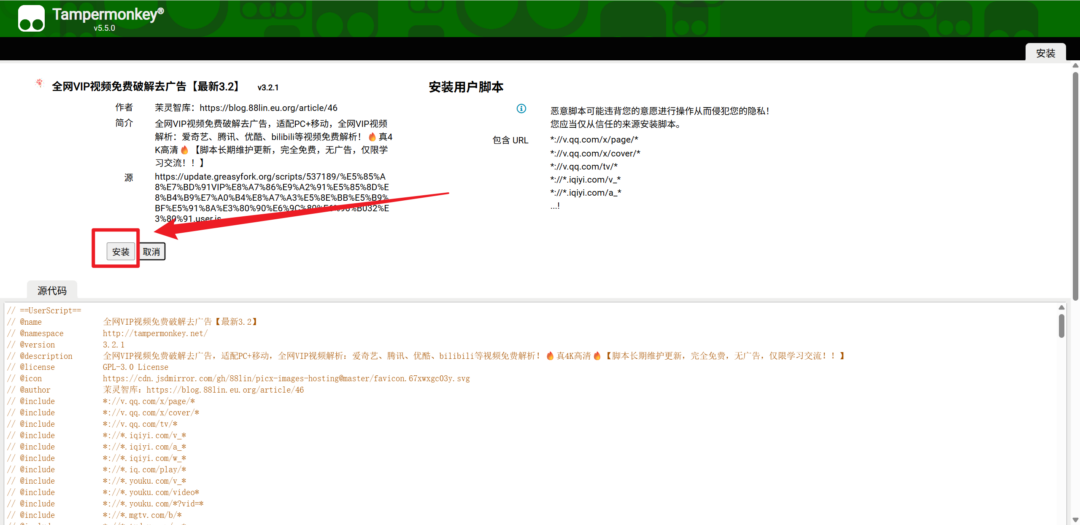The image size is (1080, 525).
Task: Click the @include *.mgtv.com/b/* line
Action: 94,515
